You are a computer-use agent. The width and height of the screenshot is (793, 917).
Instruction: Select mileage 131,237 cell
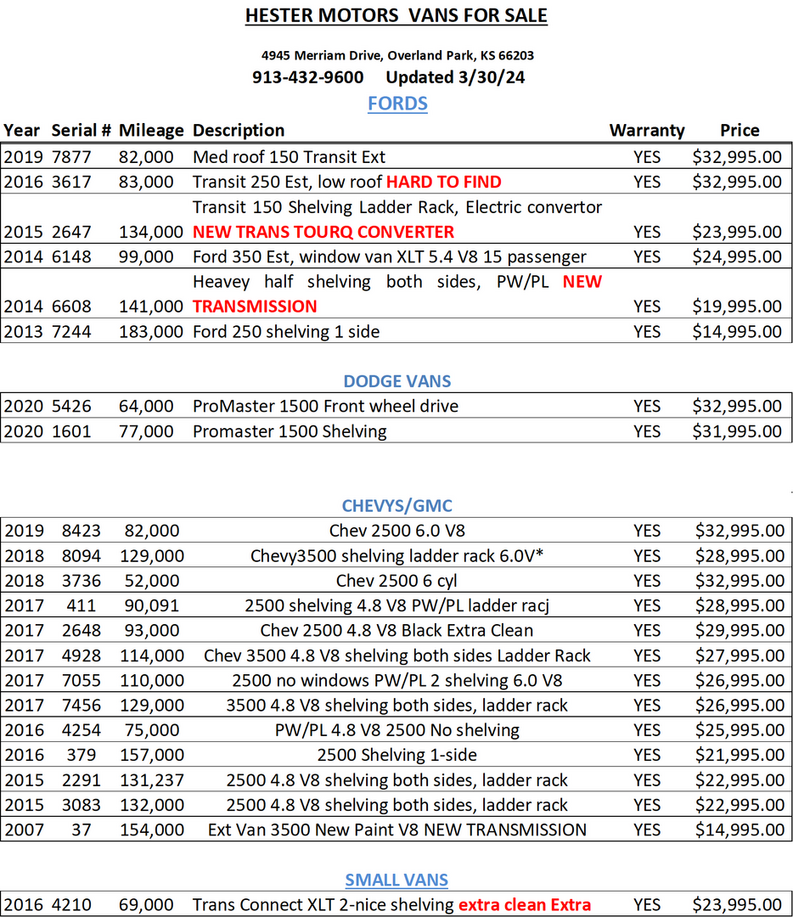[152, 780]
